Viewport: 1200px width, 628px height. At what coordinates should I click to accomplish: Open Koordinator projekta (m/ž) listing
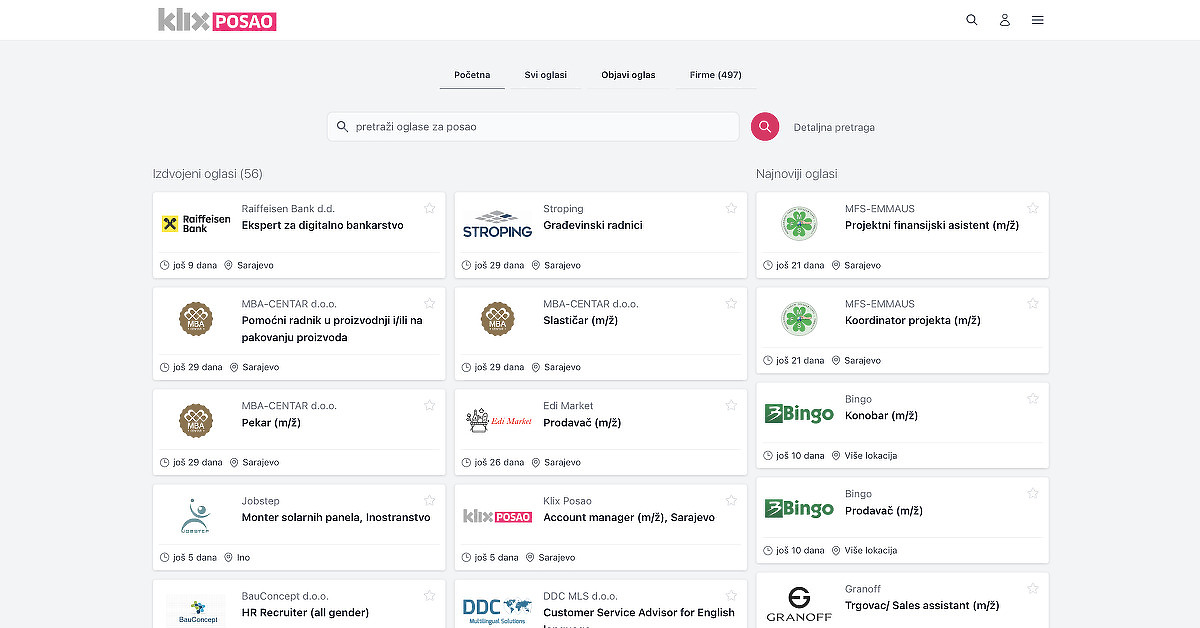pyautogui.click(x=912, y=321)
